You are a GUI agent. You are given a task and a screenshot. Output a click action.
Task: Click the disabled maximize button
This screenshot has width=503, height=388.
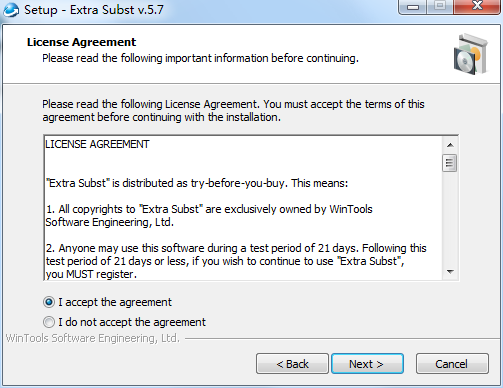pos(440,7)
